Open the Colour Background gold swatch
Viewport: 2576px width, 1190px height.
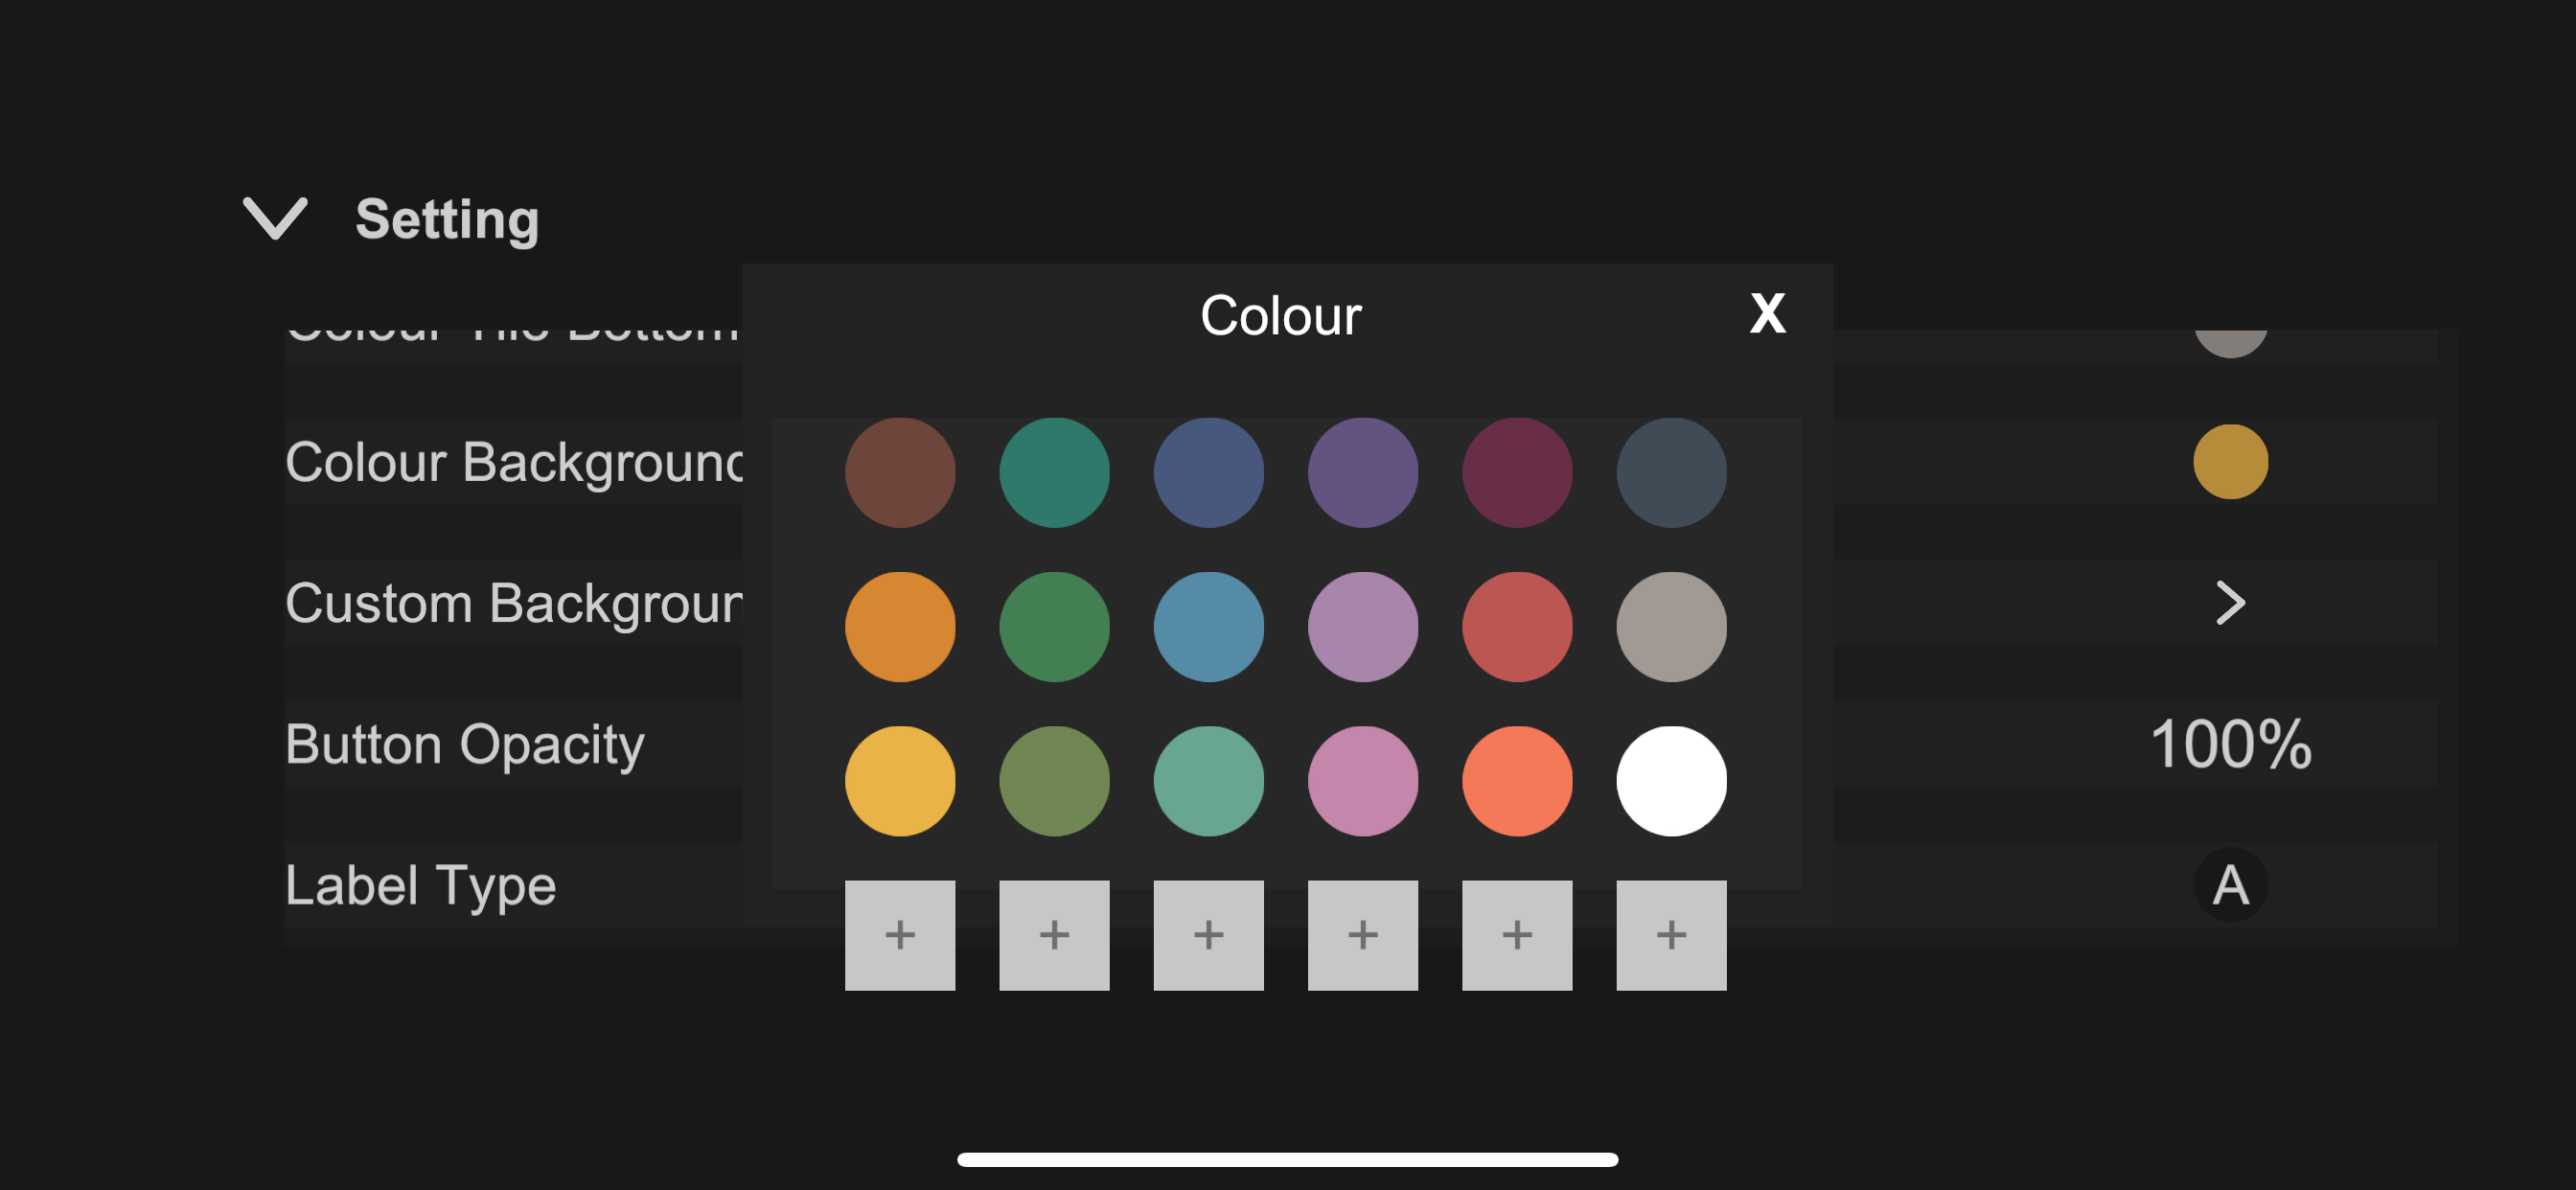[2230, 462]
